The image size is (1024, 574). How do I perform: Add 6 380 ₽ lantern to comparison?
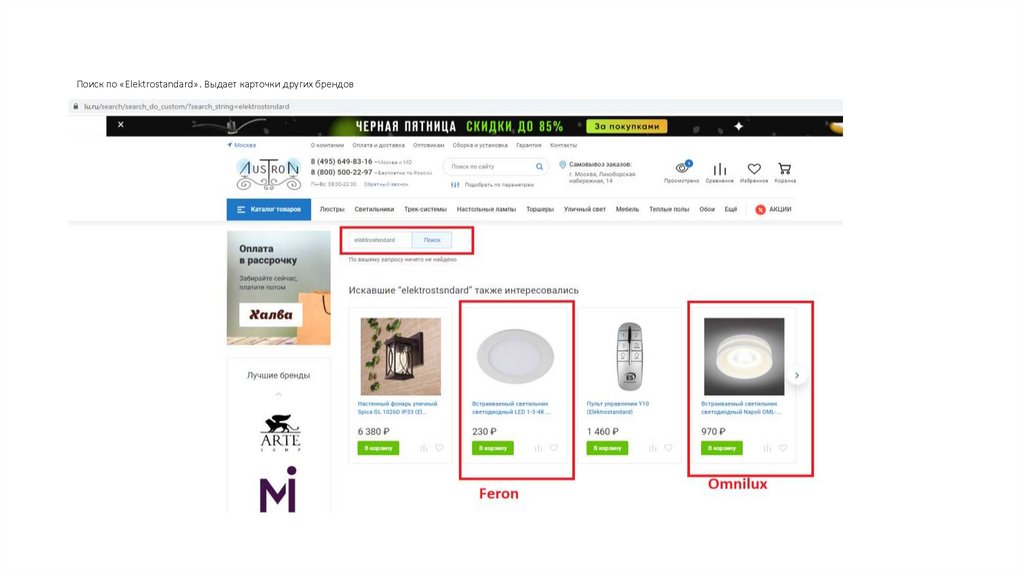tap(424, 448)
